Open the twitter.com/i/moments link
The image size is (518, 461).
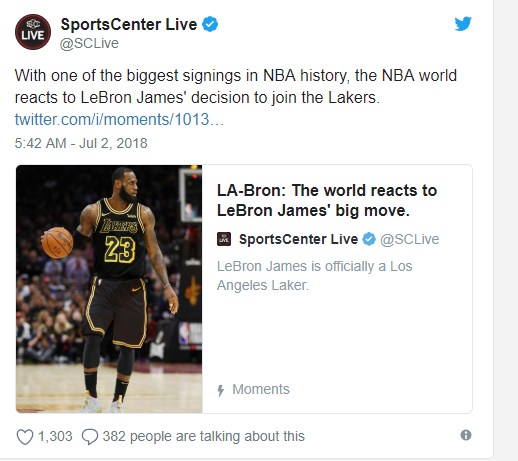[119, 119]
